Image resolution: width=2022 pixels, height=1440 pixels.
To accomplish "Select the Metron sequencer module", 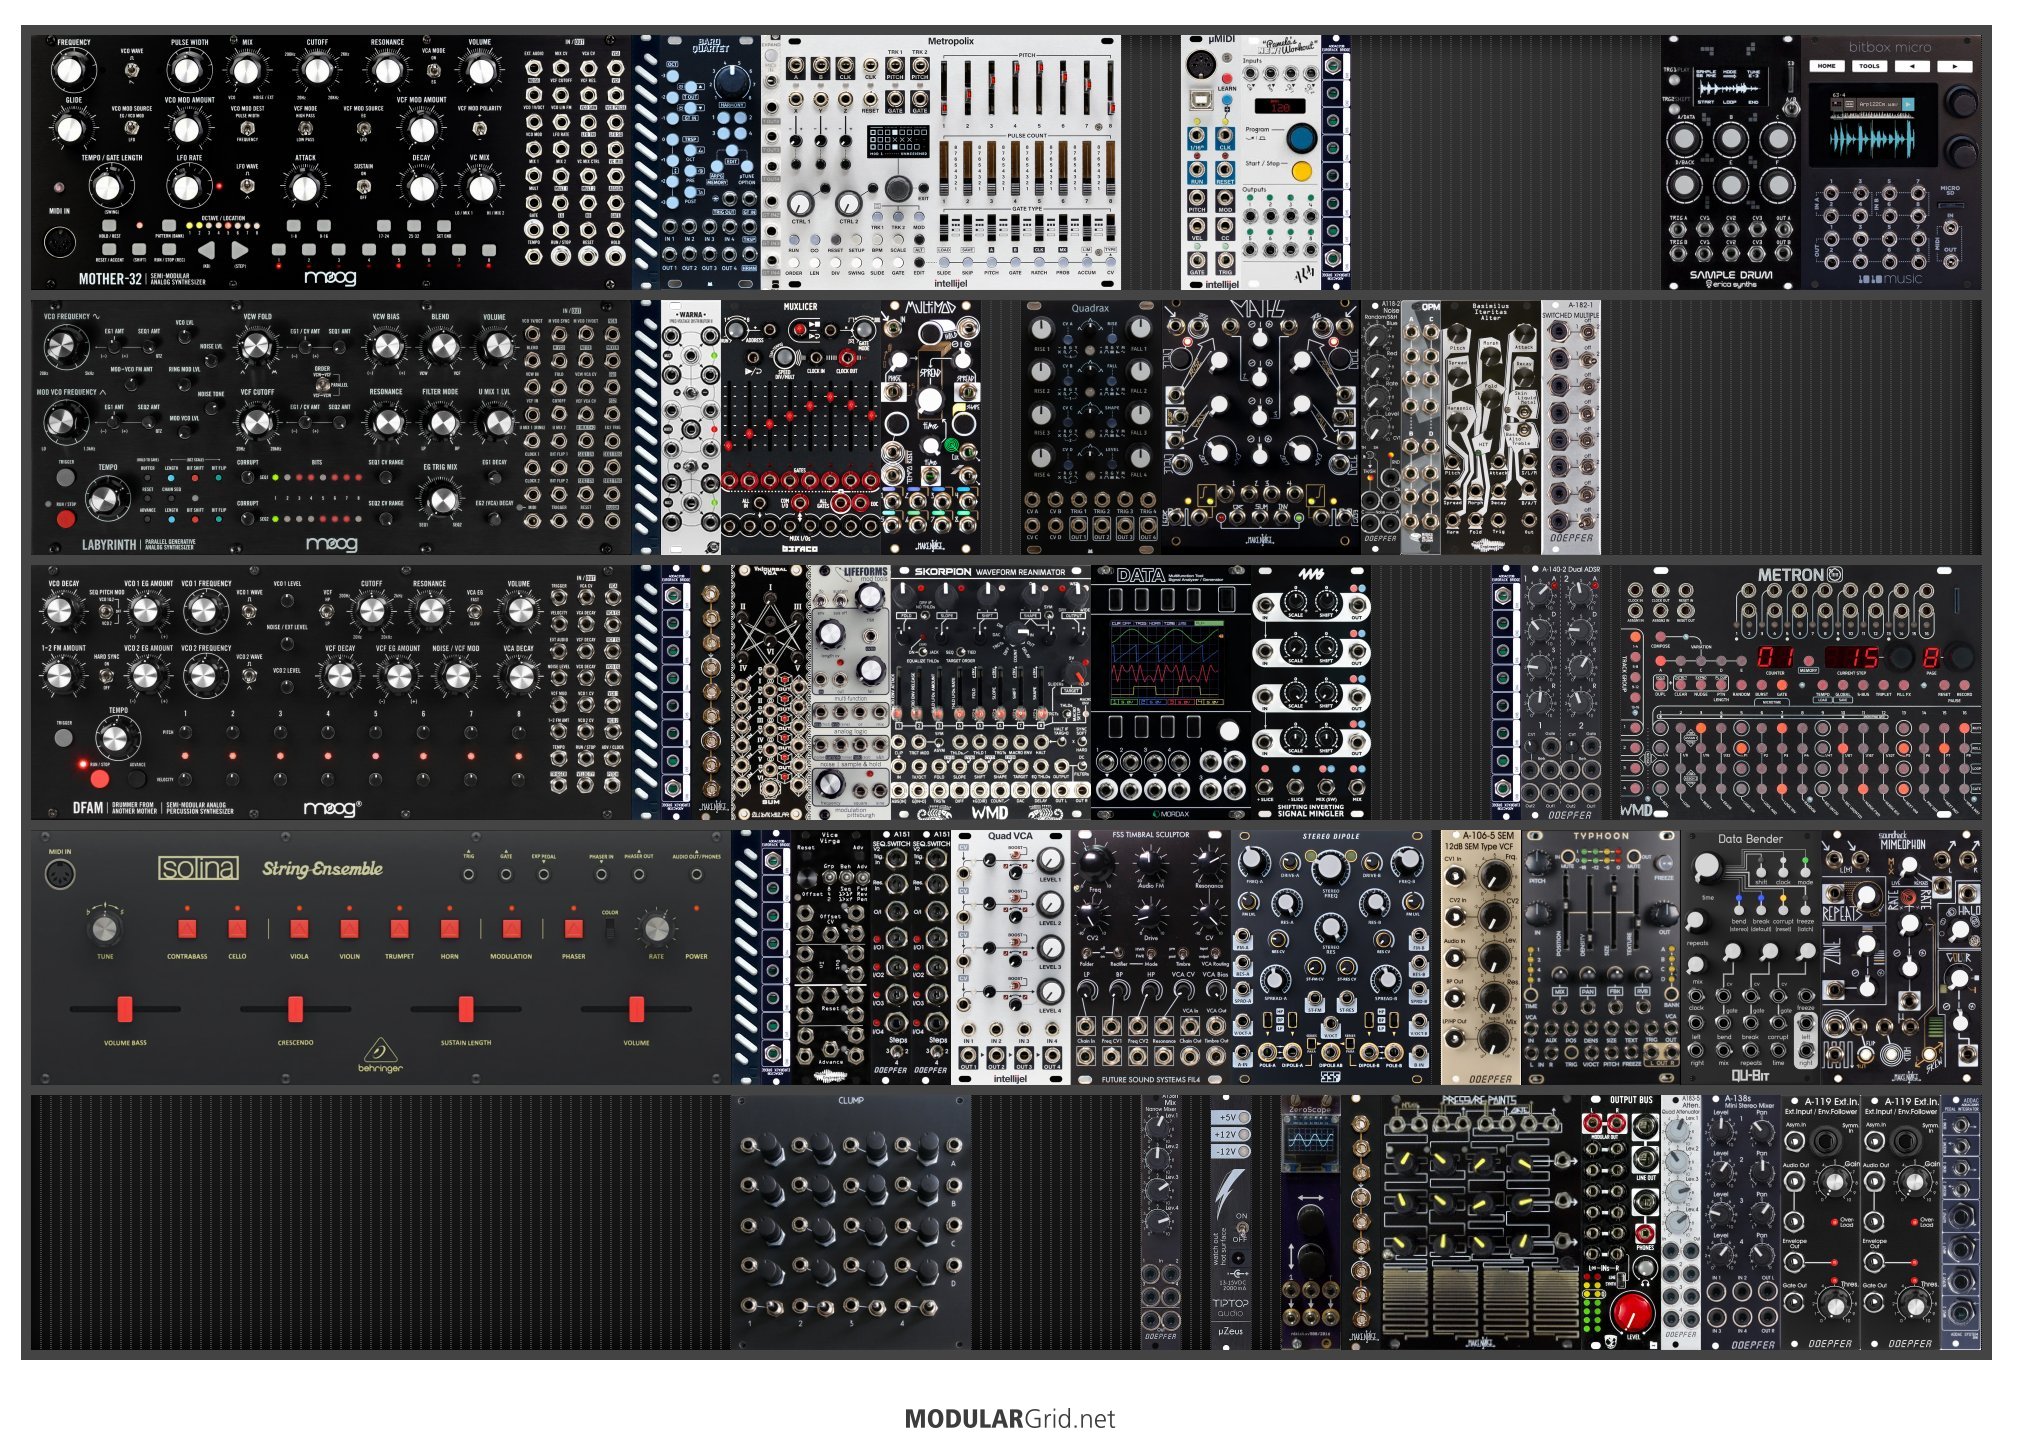I will 1800,693.
